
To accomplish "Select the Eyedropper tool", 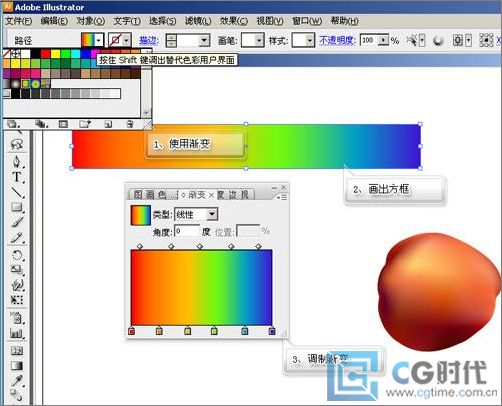I will pyautogui.click(x=17, y=380).
